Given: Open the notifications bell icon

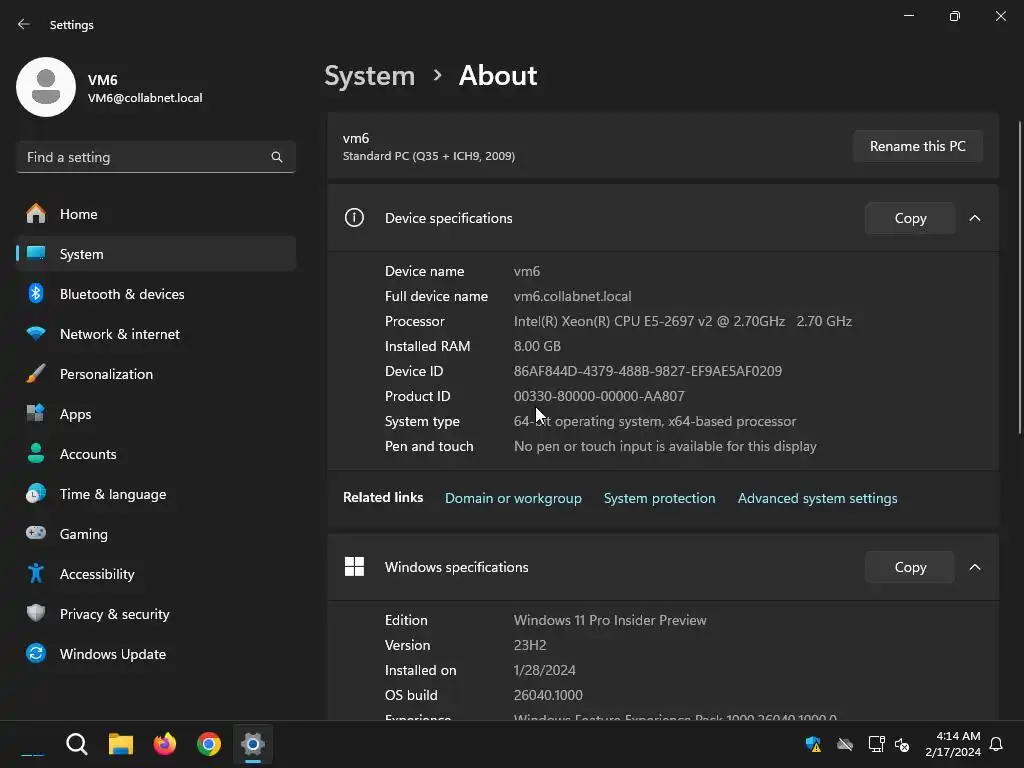Looking at the screenshot, I should pyautogui.click(x=996, y=744).
